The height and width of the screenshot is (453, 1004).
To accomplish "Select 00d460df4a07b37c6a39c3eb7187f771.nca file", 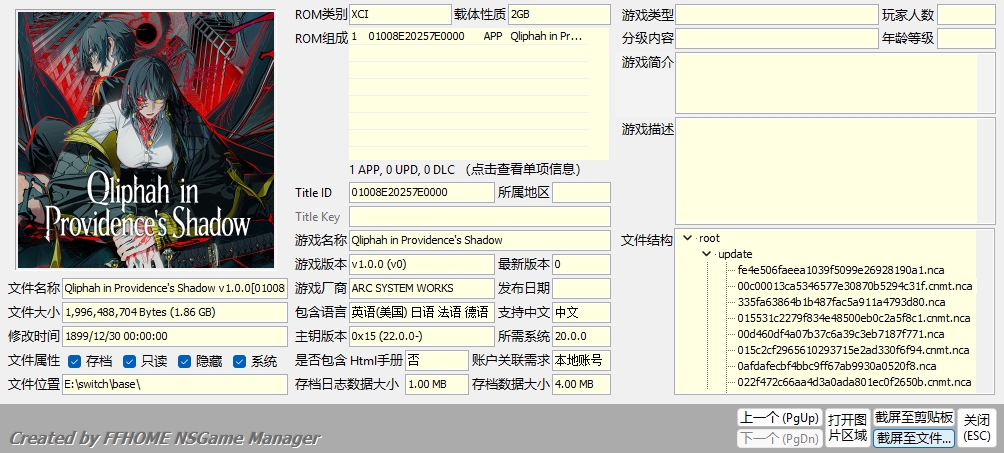I will (841, 334).
